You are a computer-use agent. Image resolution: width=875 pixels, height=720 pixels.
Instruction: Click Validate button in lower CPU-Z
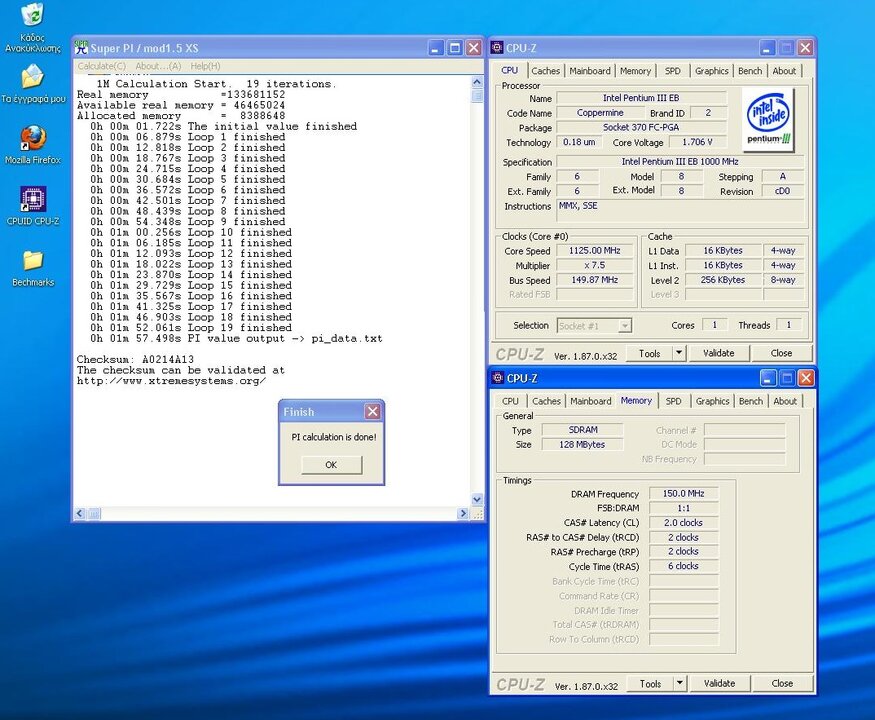tap(719, 683)
